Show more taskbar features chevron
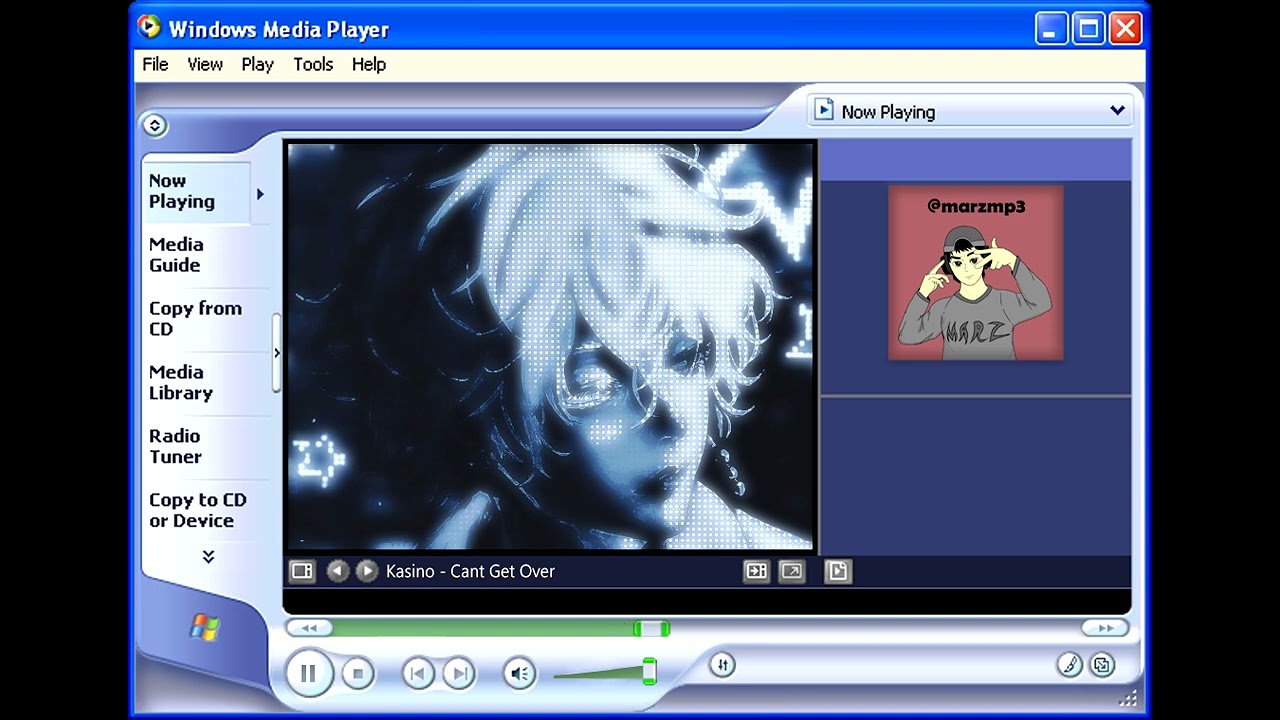This screenshot has height=720, width=1280. pos(208,557)
